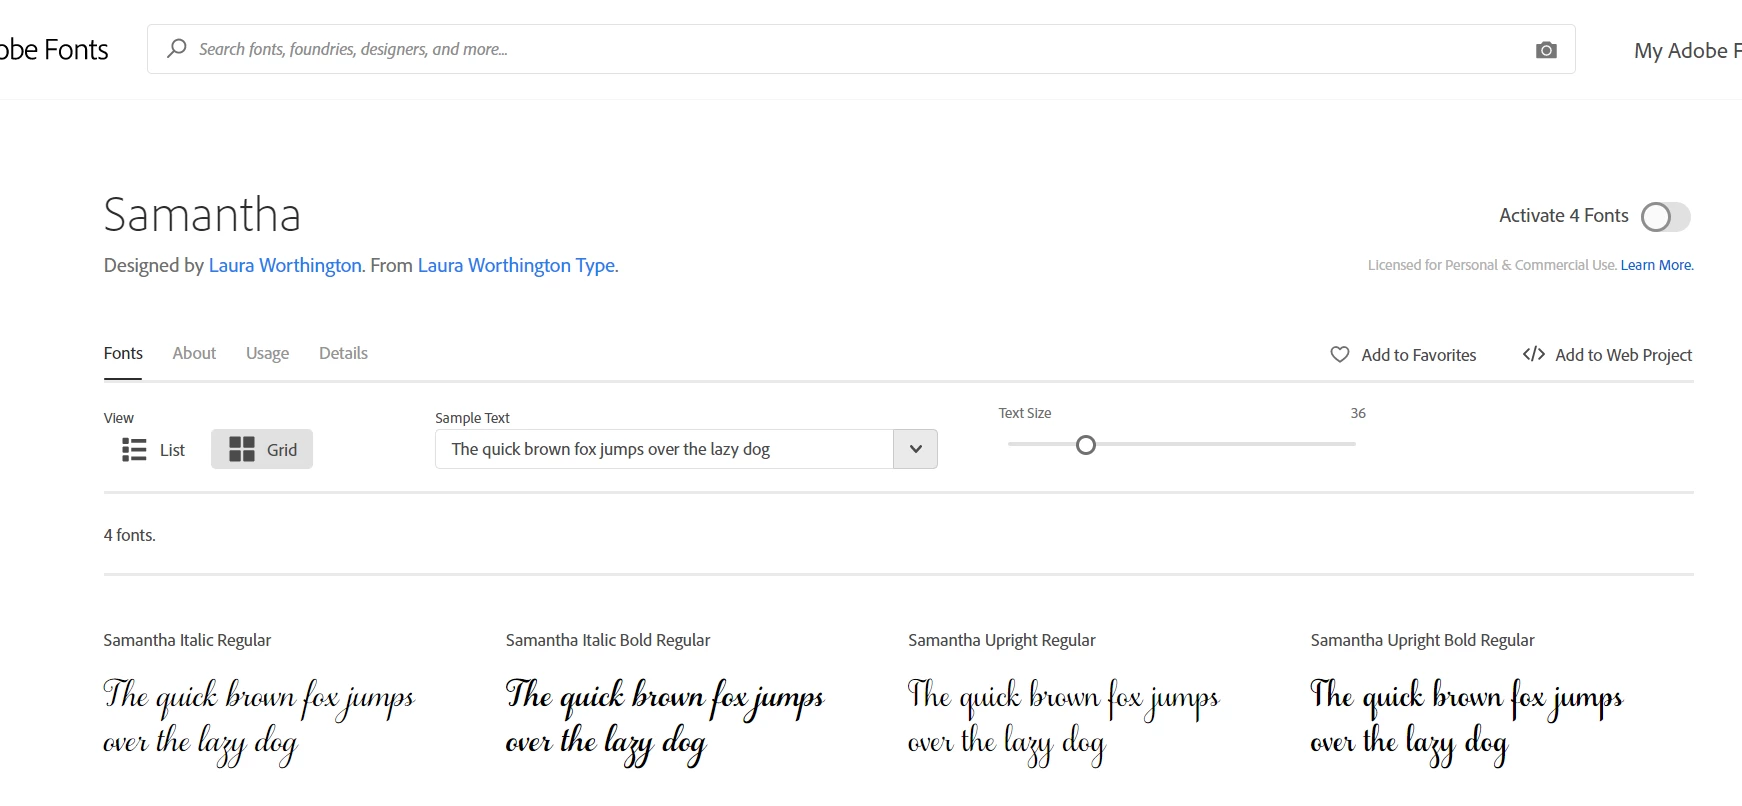Viewport: 1742px width, 806px height.
Task: Click the Learn More license link
Action: point(1657,265)
